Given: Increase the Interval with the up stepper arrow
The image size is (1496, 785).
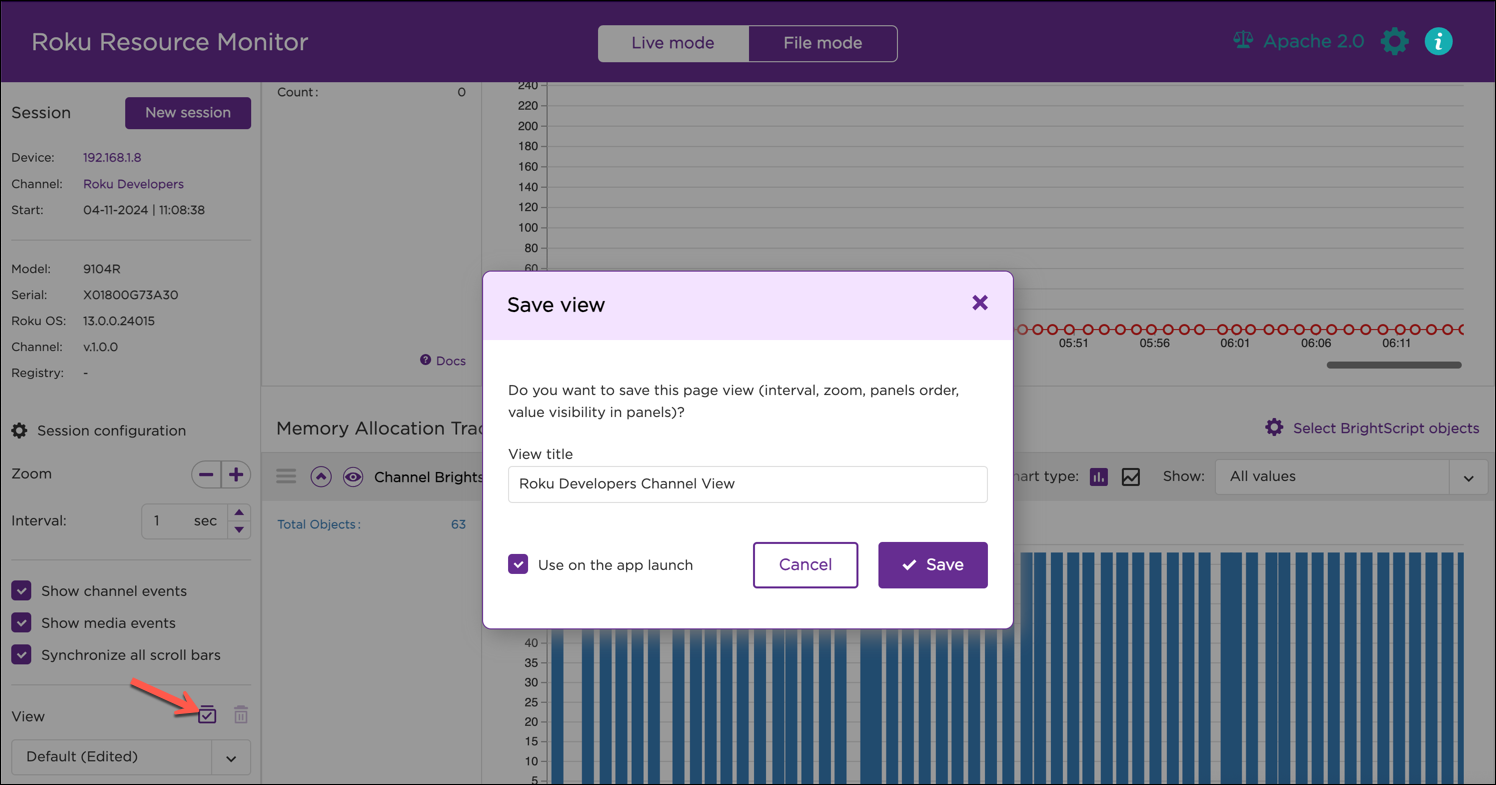Looking at the screenshot, I should [238, 513].
